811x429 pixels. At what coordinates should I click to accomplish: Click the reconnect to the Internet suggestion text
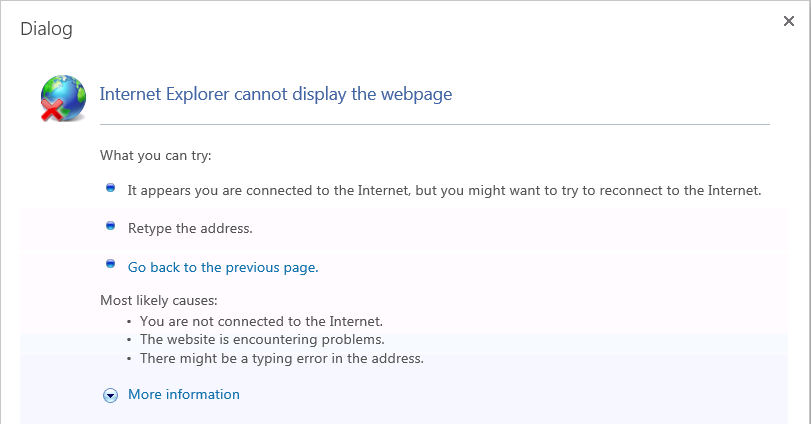coord(444,190)
